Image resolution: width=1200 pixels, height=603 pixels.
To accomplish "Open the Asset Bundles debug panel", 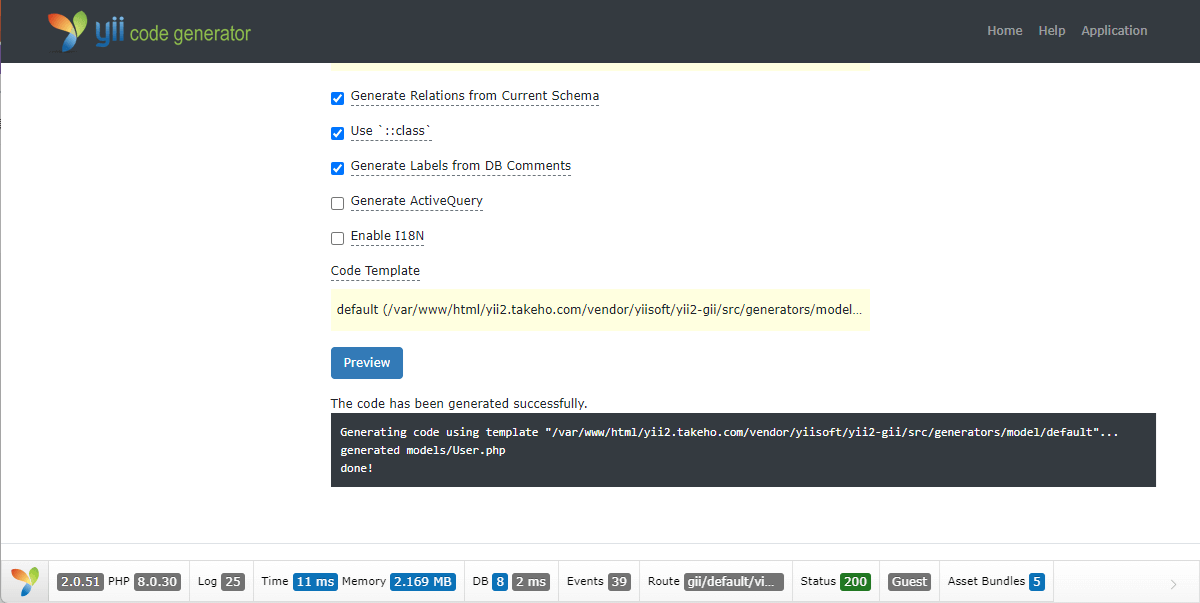I will [x=995, y=582].
